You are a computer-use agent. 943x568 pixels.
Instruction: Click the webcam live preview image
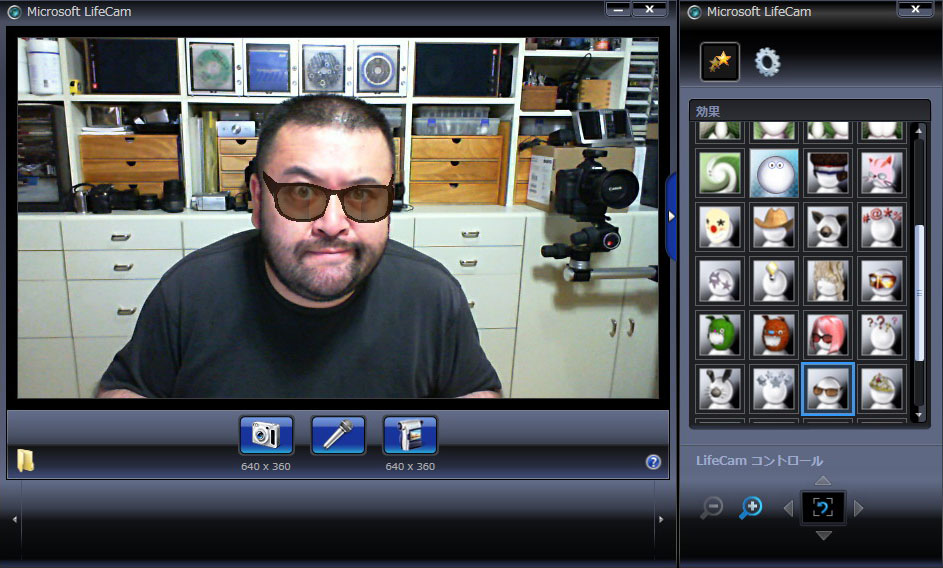pos(338,218)
